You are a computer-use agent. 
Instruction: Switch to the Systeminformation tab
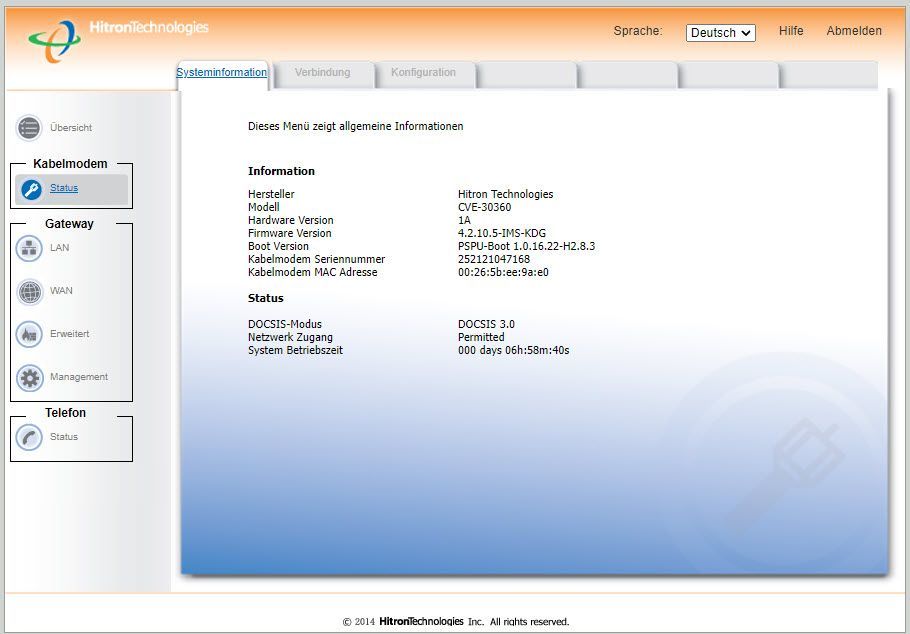(x=222, y=73)
